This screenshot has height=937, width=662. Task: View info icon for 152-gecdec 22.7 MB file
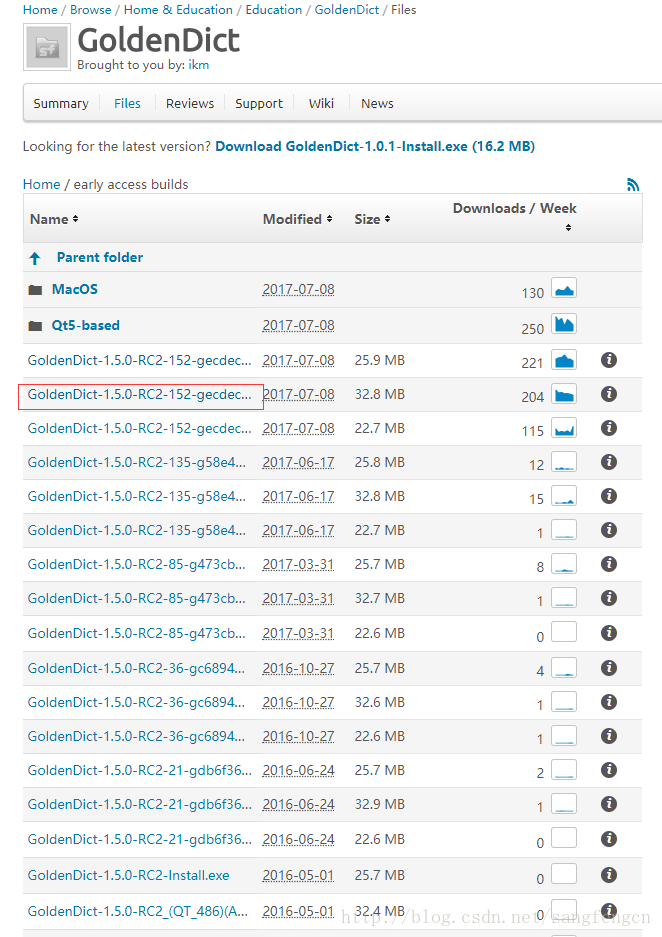click(609, 428)
